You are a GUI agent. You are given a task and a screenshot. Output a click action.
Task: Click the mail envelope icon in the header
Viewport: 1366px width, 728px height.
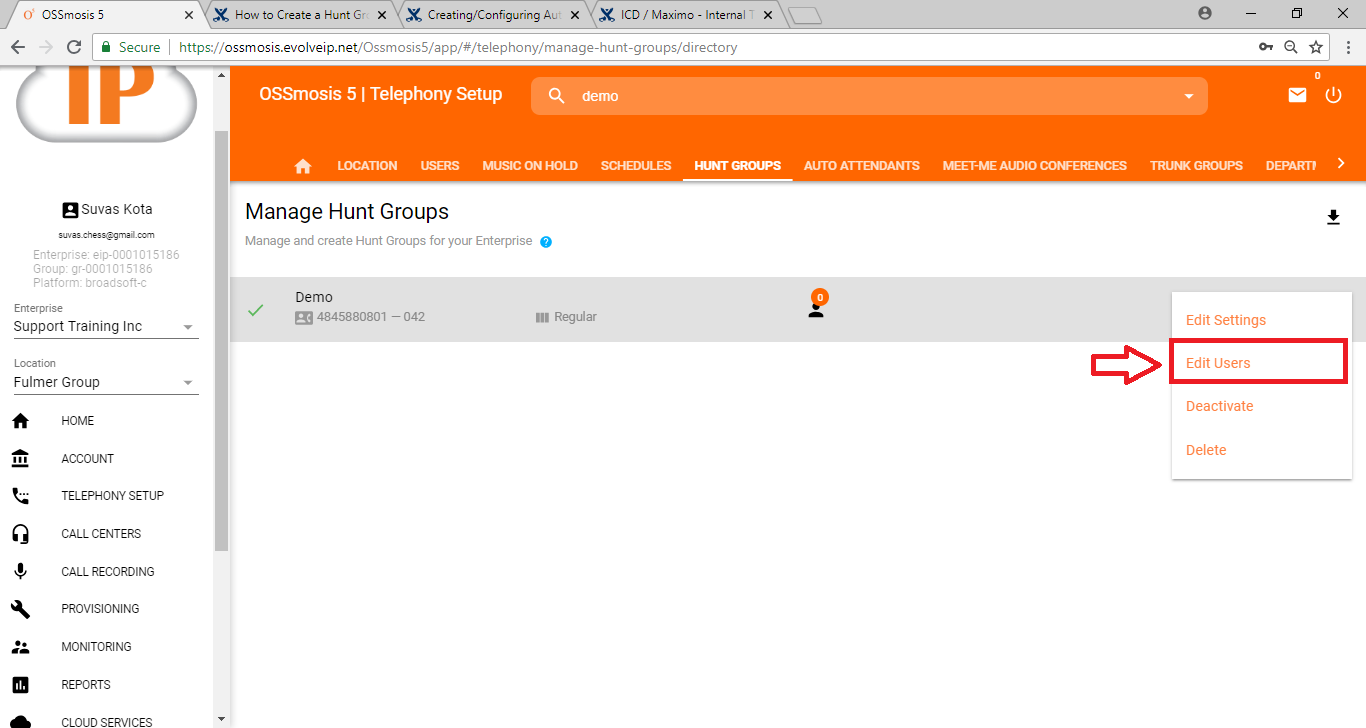point(1297,95)
